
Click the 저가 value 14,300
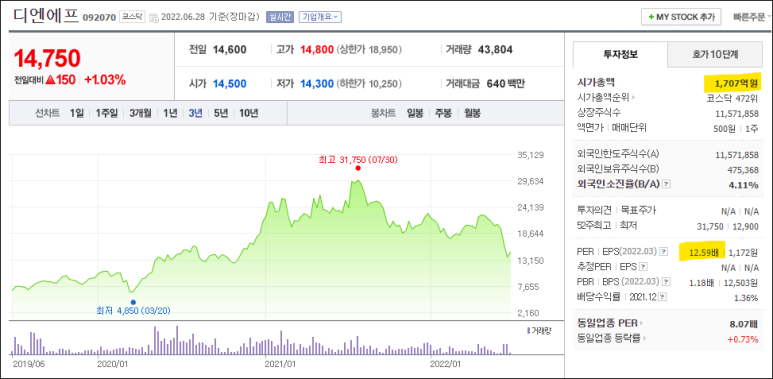(316, 84)
